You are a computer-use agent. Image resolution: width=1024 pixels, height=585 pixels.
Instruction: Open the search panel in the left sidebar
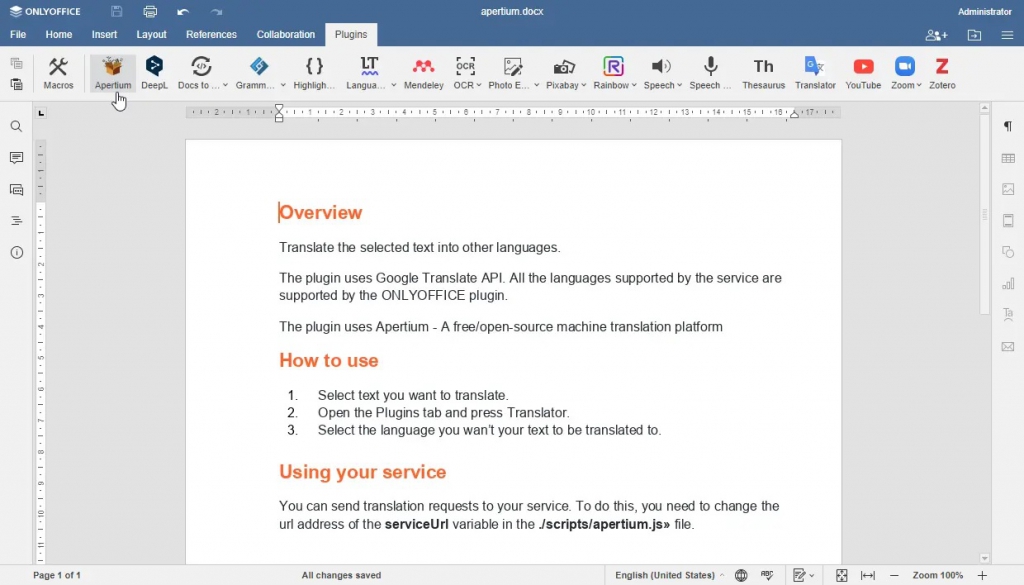[17, 127]
